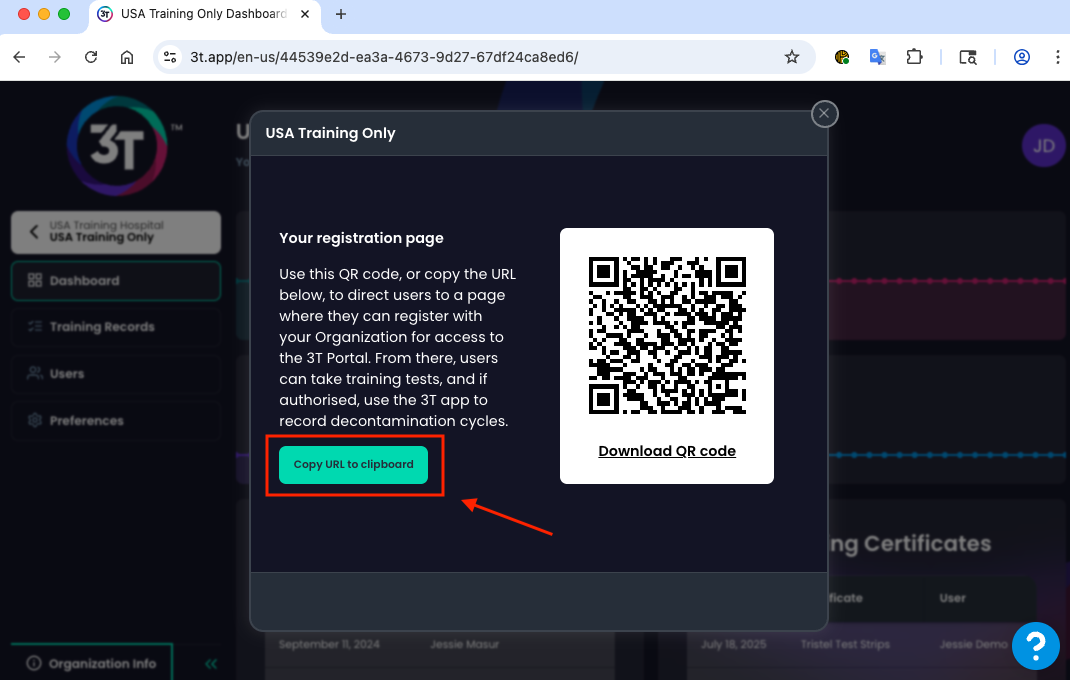The height and width of the screenshot is (680, 1070).
Task: Click the Dashboard grid icon in sidebar
Action: (35, 280)
